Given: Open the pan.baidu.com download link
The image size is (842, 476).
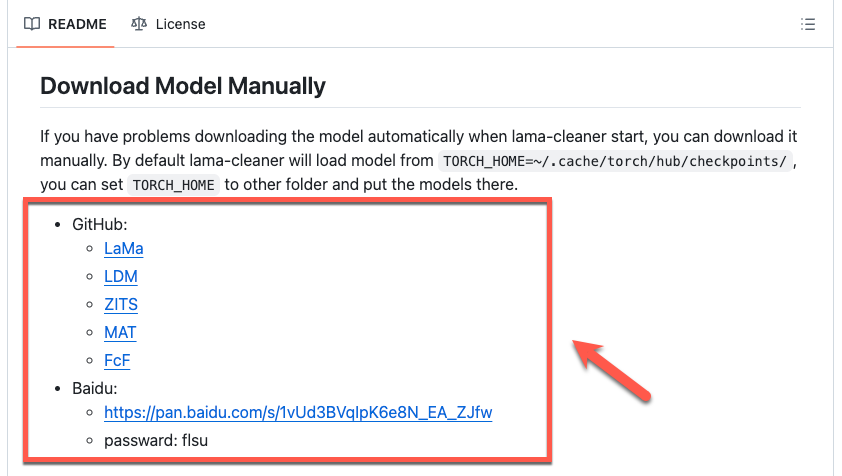Looking at the screenshot, I should [x=298, y=412].
